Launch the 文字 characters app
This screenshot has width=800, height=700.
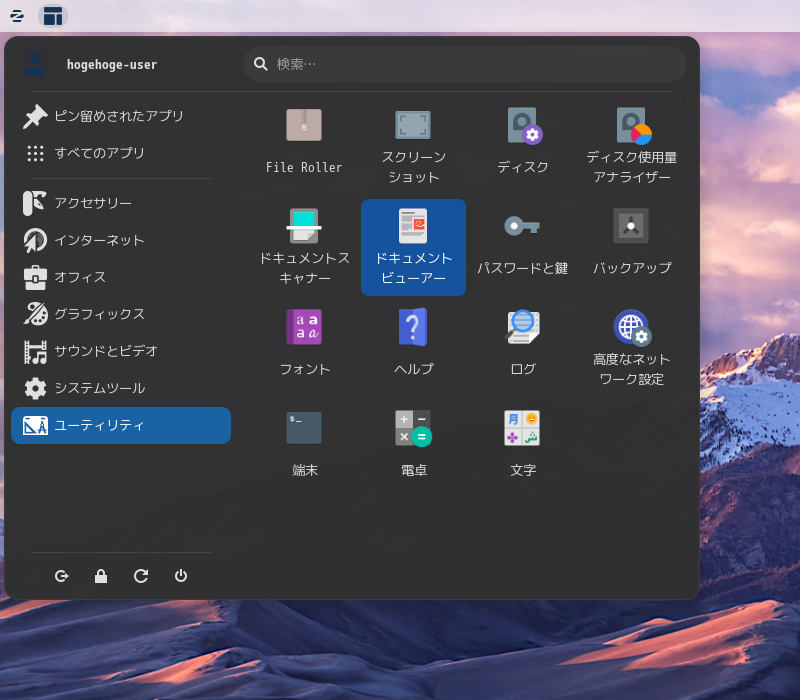click(x=522, y=449)
